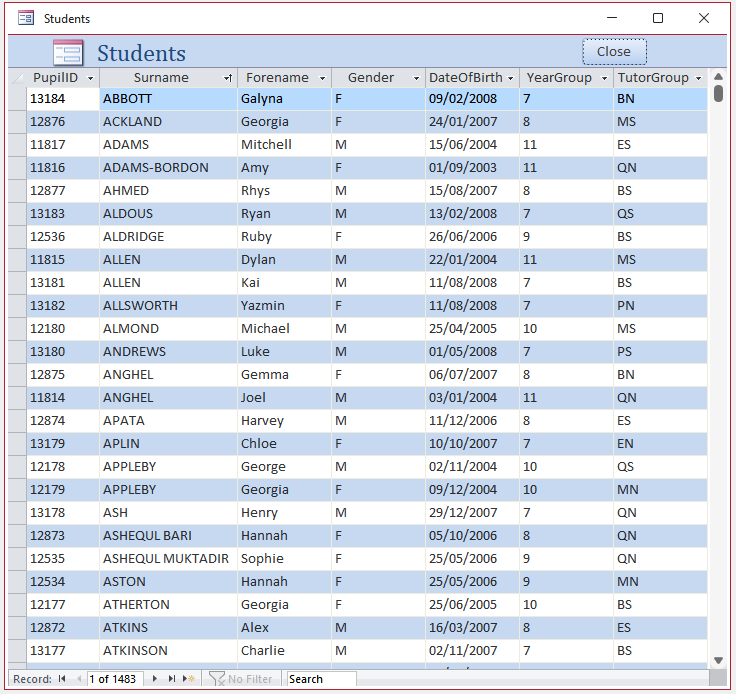Open the DateOfBirth column dropdown arrow

pyautogui.click(x=510, y=78)
